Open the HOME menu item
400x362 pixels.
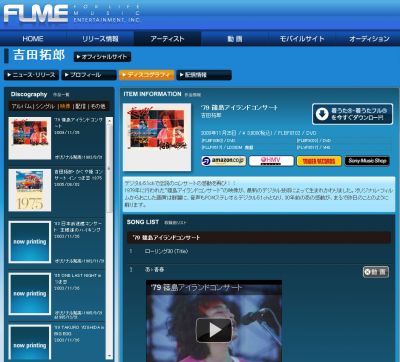click(x=33, y=39)
